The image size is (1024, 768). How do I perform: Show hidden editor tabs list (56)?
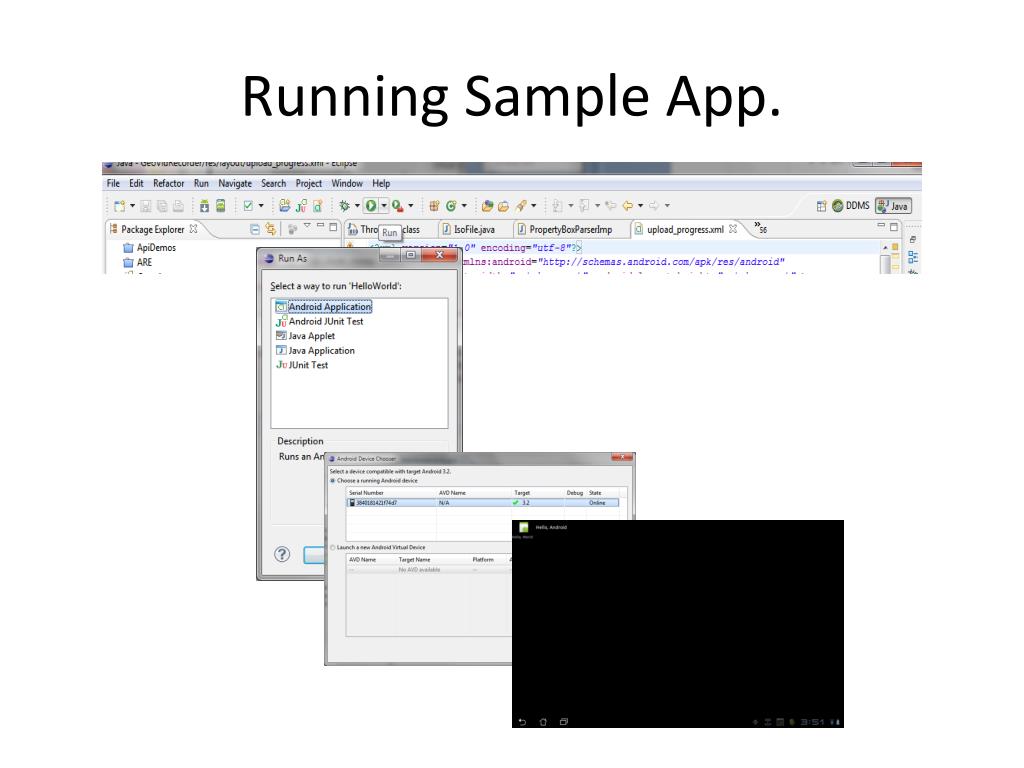(x=760, y=228)
